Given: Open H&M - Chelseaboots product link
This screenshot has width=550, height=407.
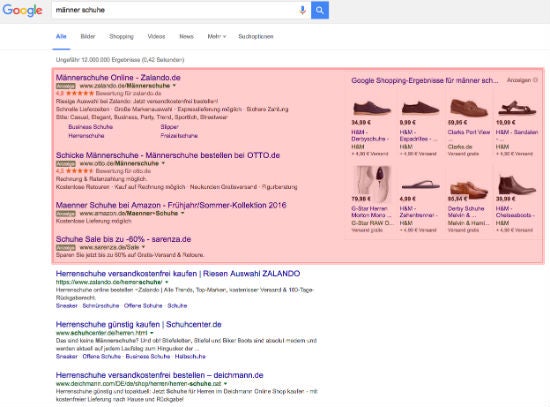Looking at the screenshot, I should tap(515, 212).
